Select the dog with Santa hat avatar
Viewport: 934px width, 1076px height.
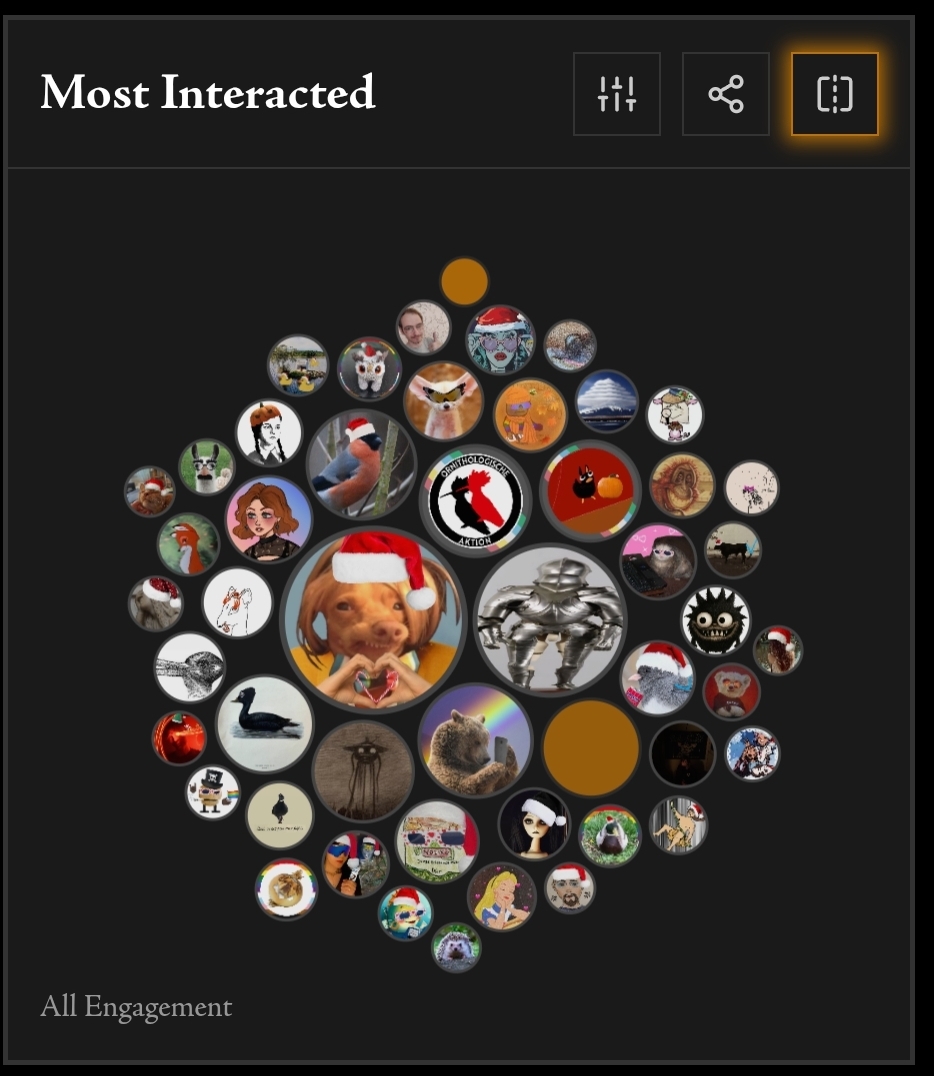(374, 620)
